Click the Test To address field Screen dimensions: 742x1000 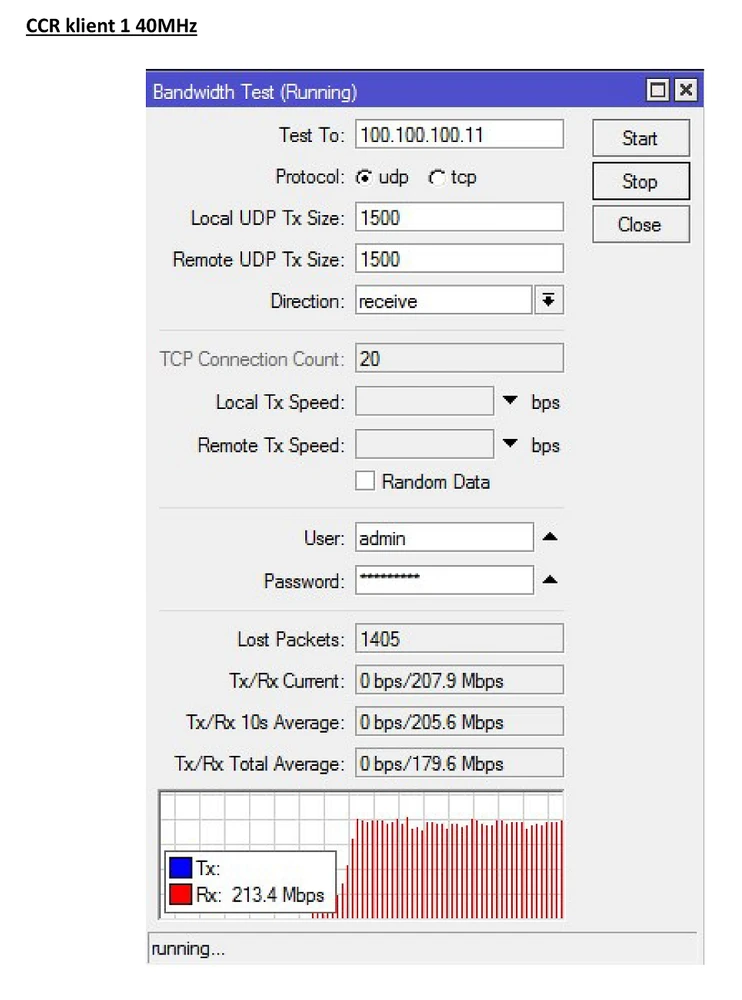458,135
